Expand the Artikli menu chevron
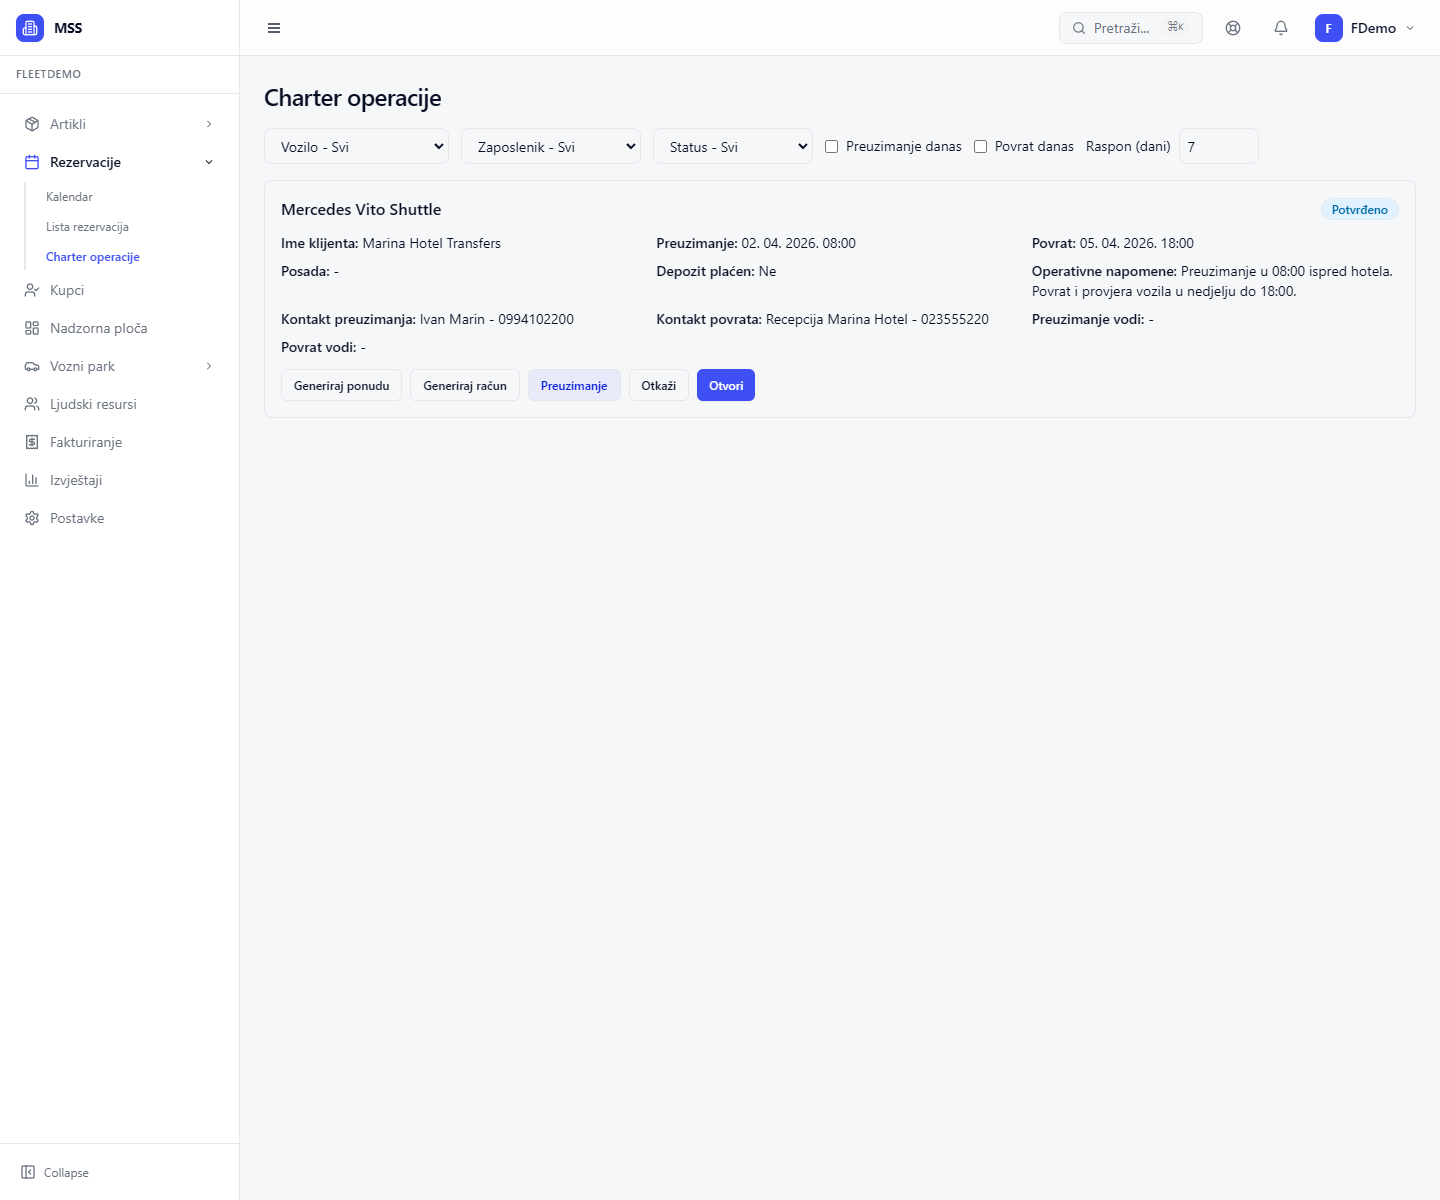This screenshot has width=1440, height=1200. point(209,124)
